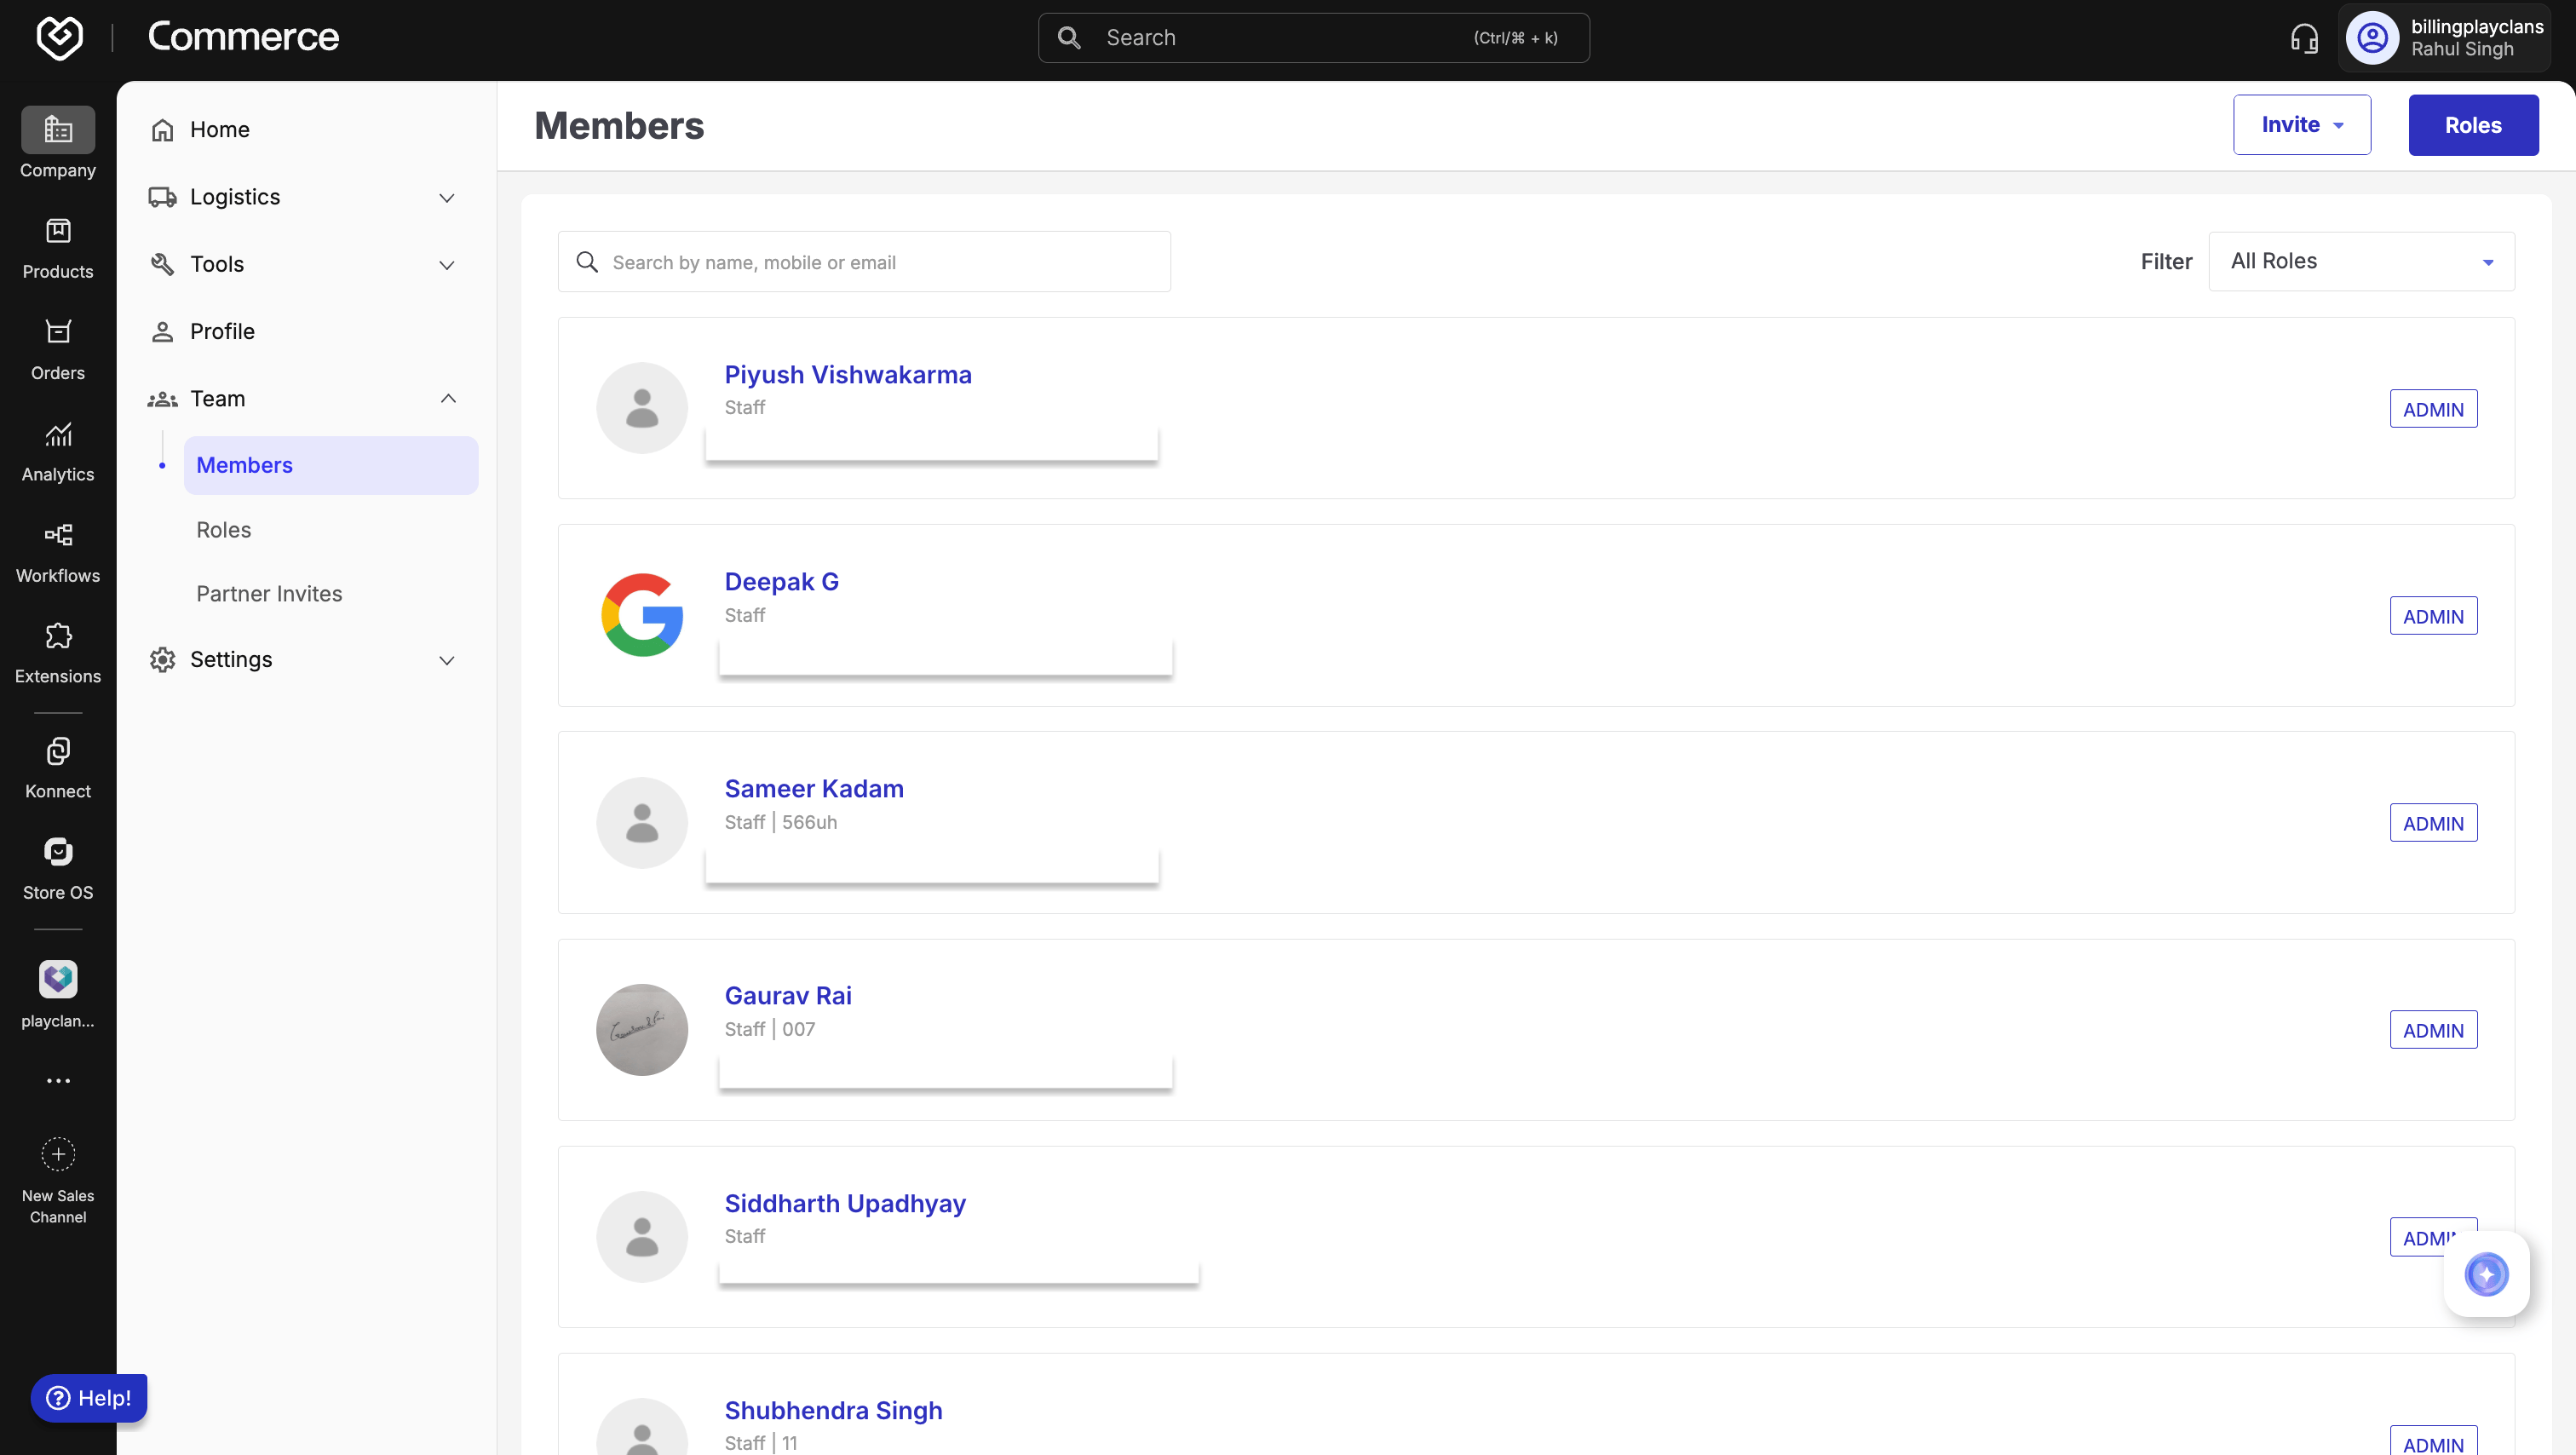Open the Products section icon

[x=58, y=232]
